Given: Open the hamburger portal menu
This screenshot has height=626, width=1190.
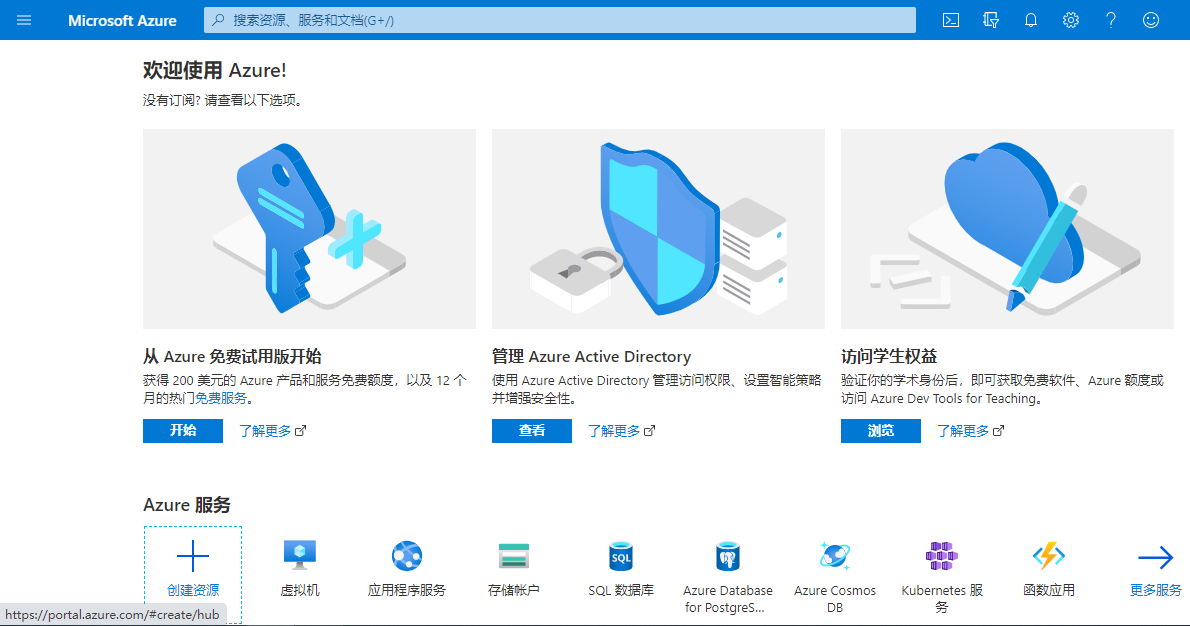Looking at the screenshot, I should click(24, 20).
